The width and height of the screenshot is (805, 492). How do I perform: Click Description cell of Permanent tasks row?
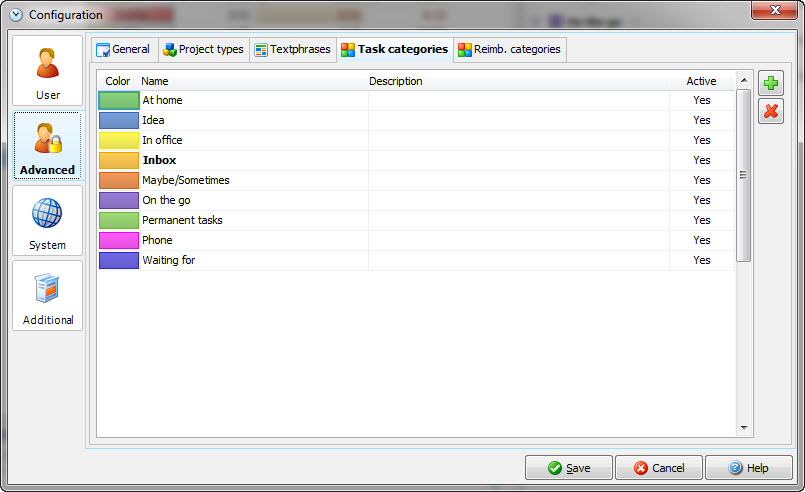pos(519,220)
